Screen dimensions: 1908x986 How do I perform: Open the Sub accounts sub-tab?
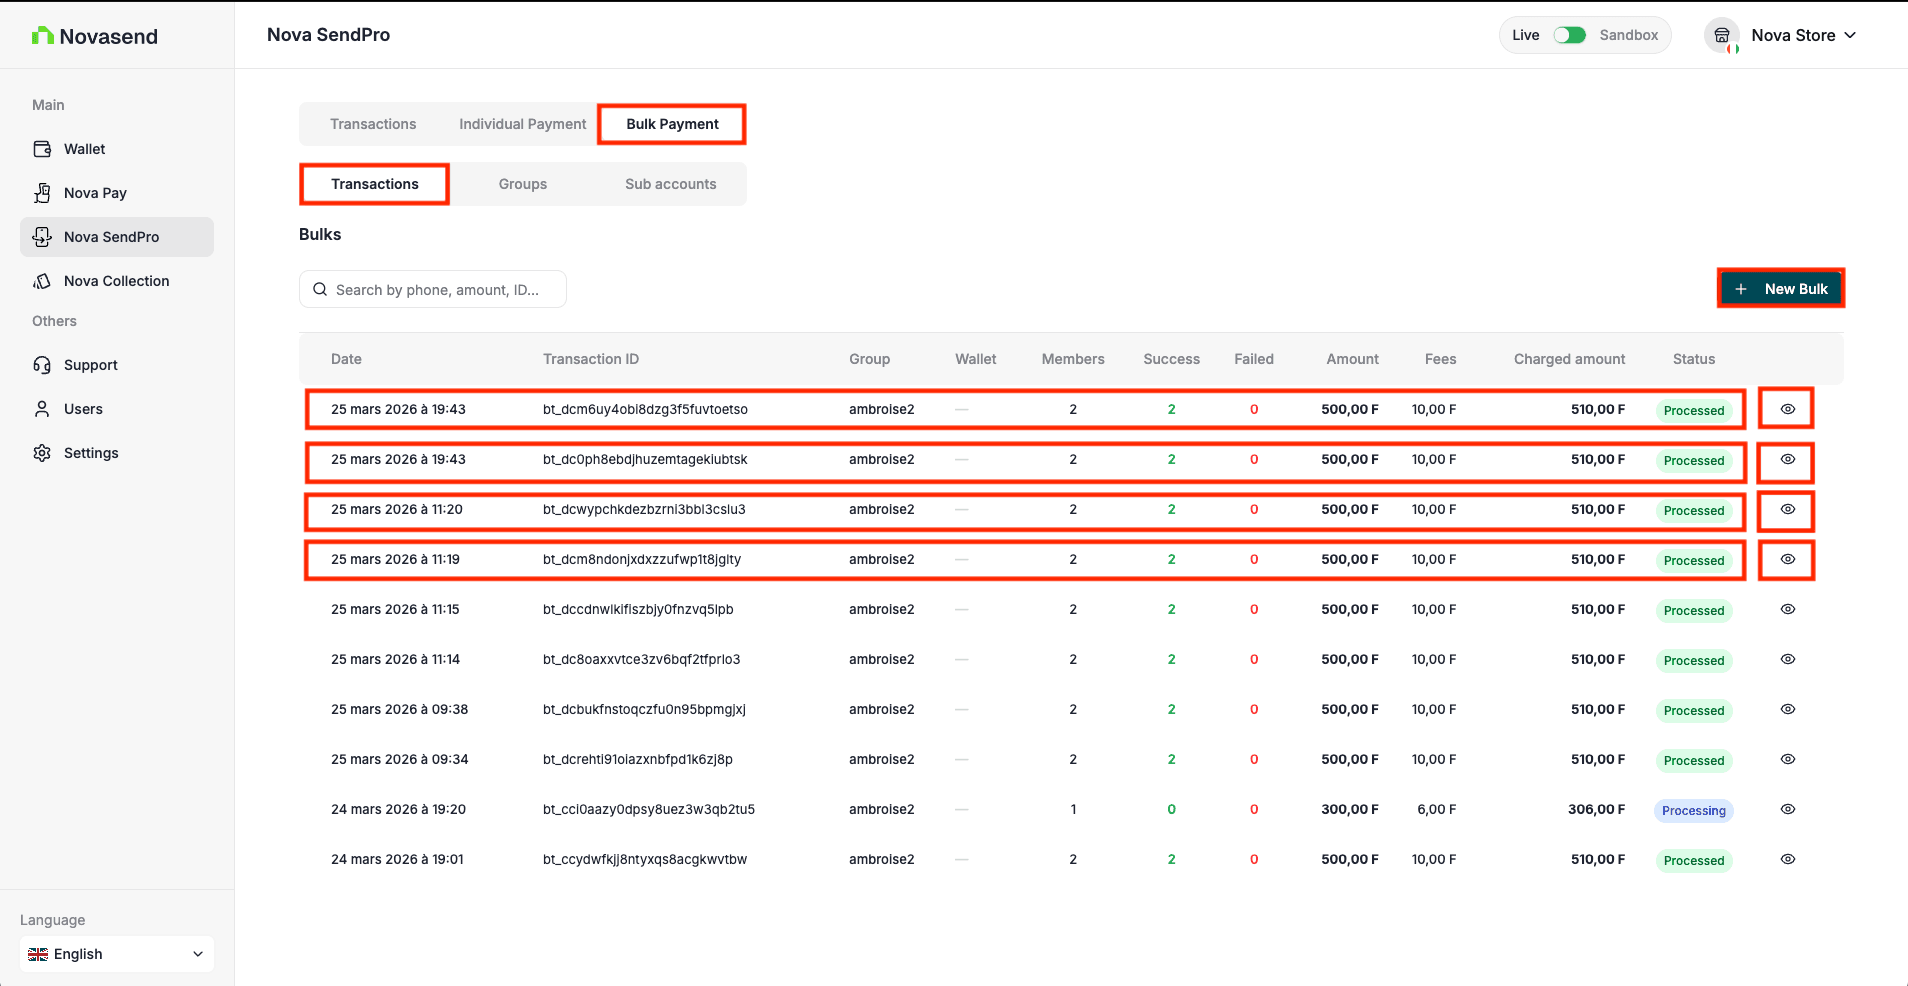click(x=671, y=184)
